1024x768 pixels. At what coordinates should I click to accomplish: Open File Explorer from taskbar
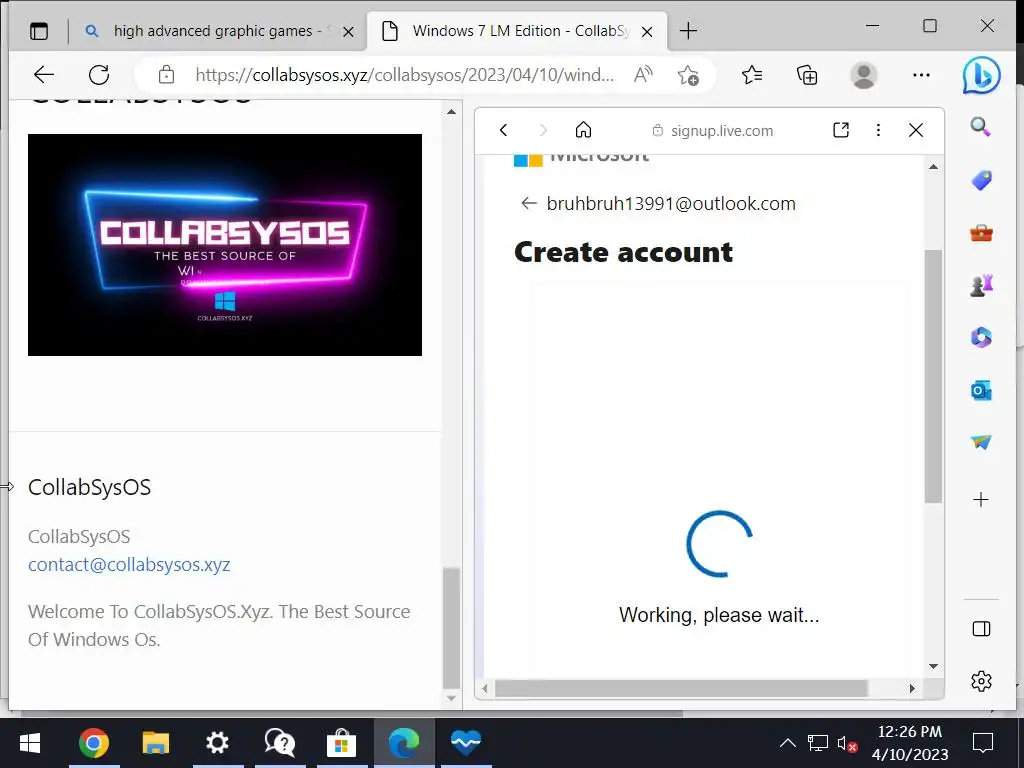tap(155, 743)
